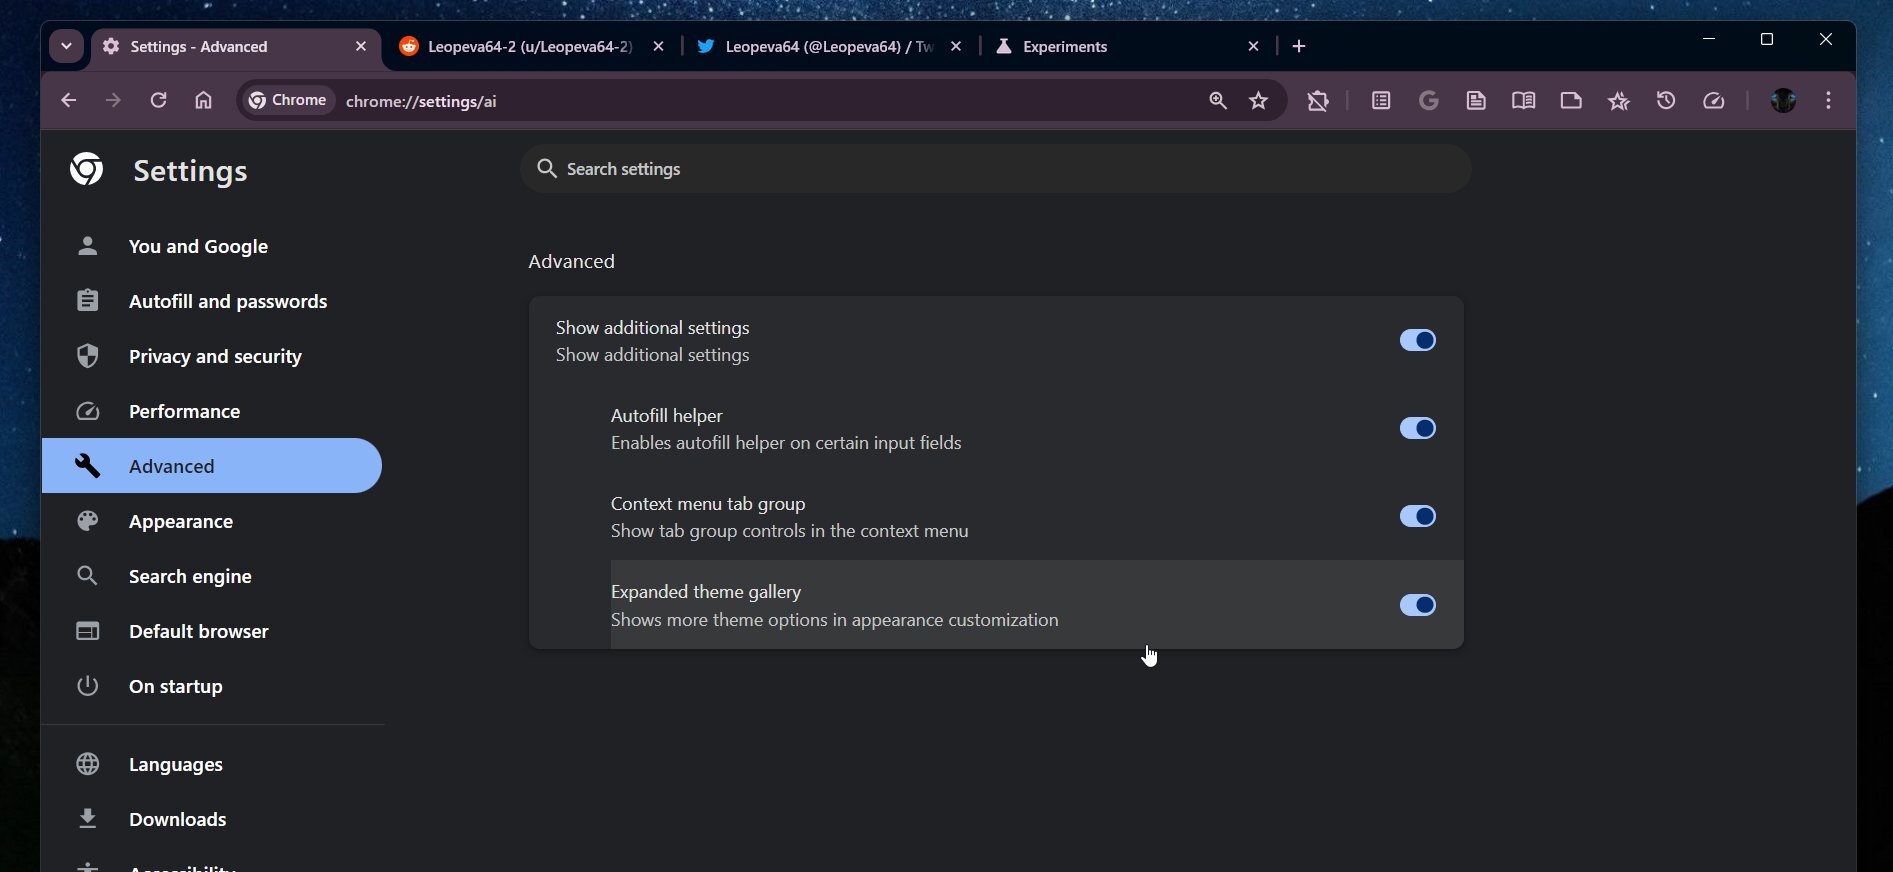Click the Search settings field
The width and height of the screenshot is (1893, 872).
pos(995,169)
